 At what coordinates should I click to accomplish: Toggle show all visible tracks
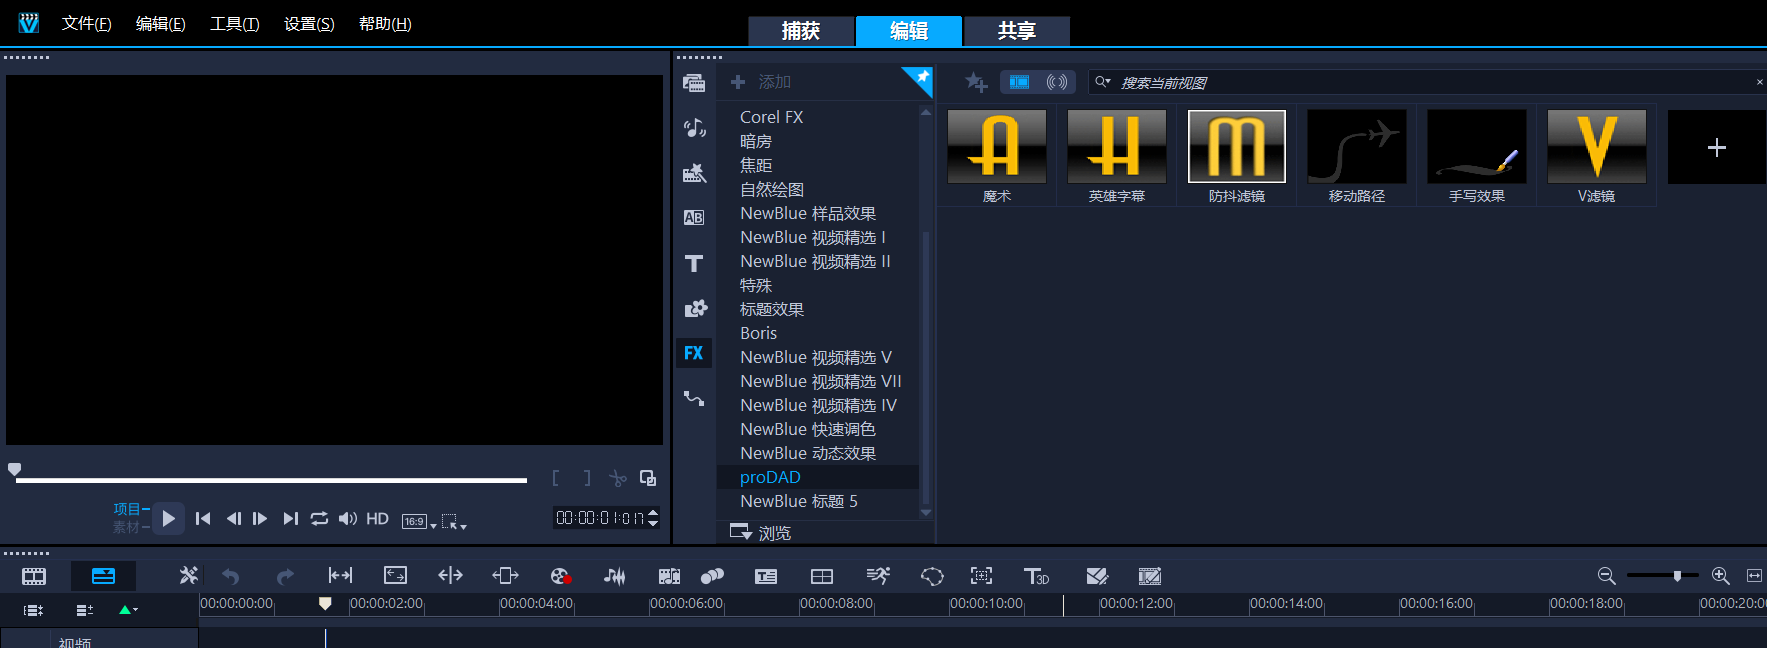[x=34, y=610]
